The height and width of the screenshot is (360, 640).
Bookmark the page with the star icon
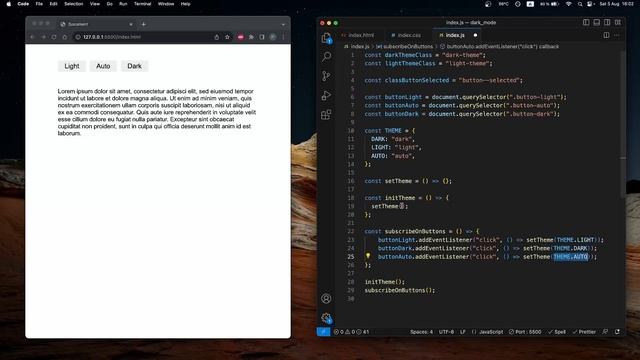point(227,37)
